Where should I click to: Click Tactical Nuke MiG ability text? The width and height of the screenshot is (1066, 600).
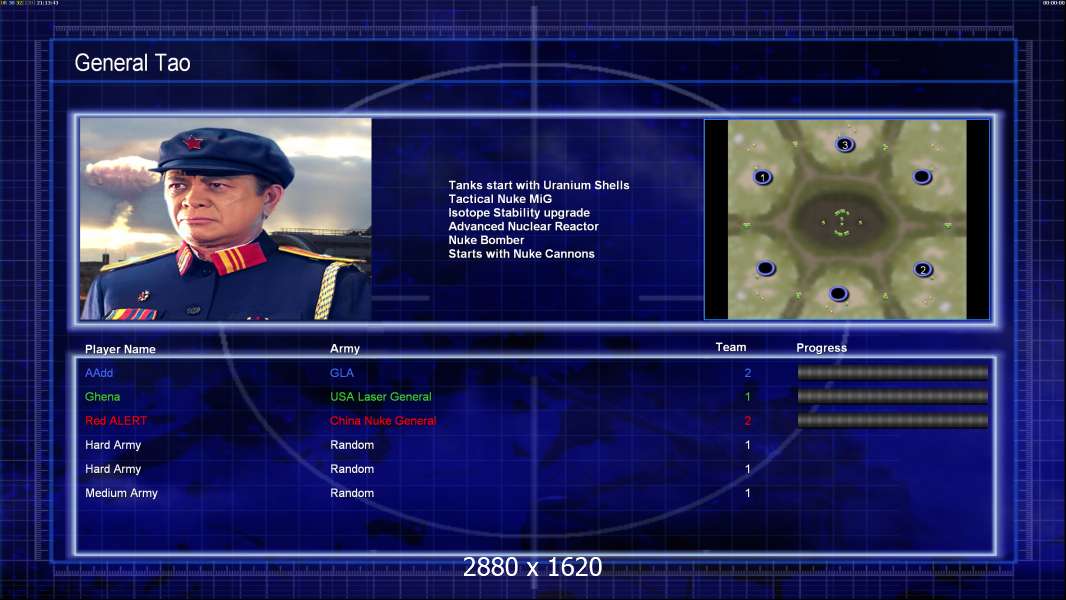(x=500, y=199)
